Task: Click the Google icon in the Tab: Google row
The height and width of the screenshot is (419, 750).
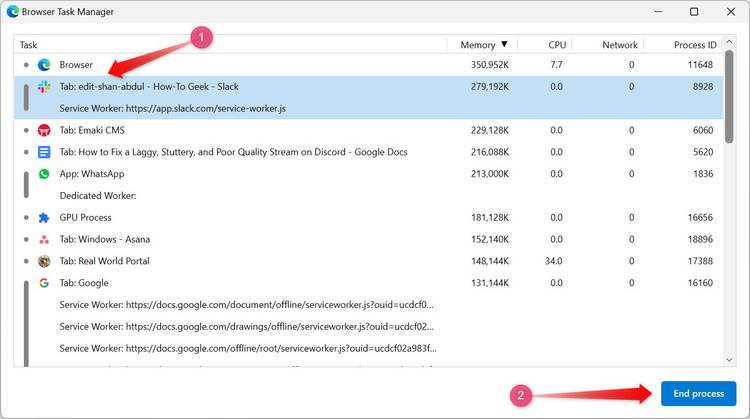Action: tap(44, 283)
